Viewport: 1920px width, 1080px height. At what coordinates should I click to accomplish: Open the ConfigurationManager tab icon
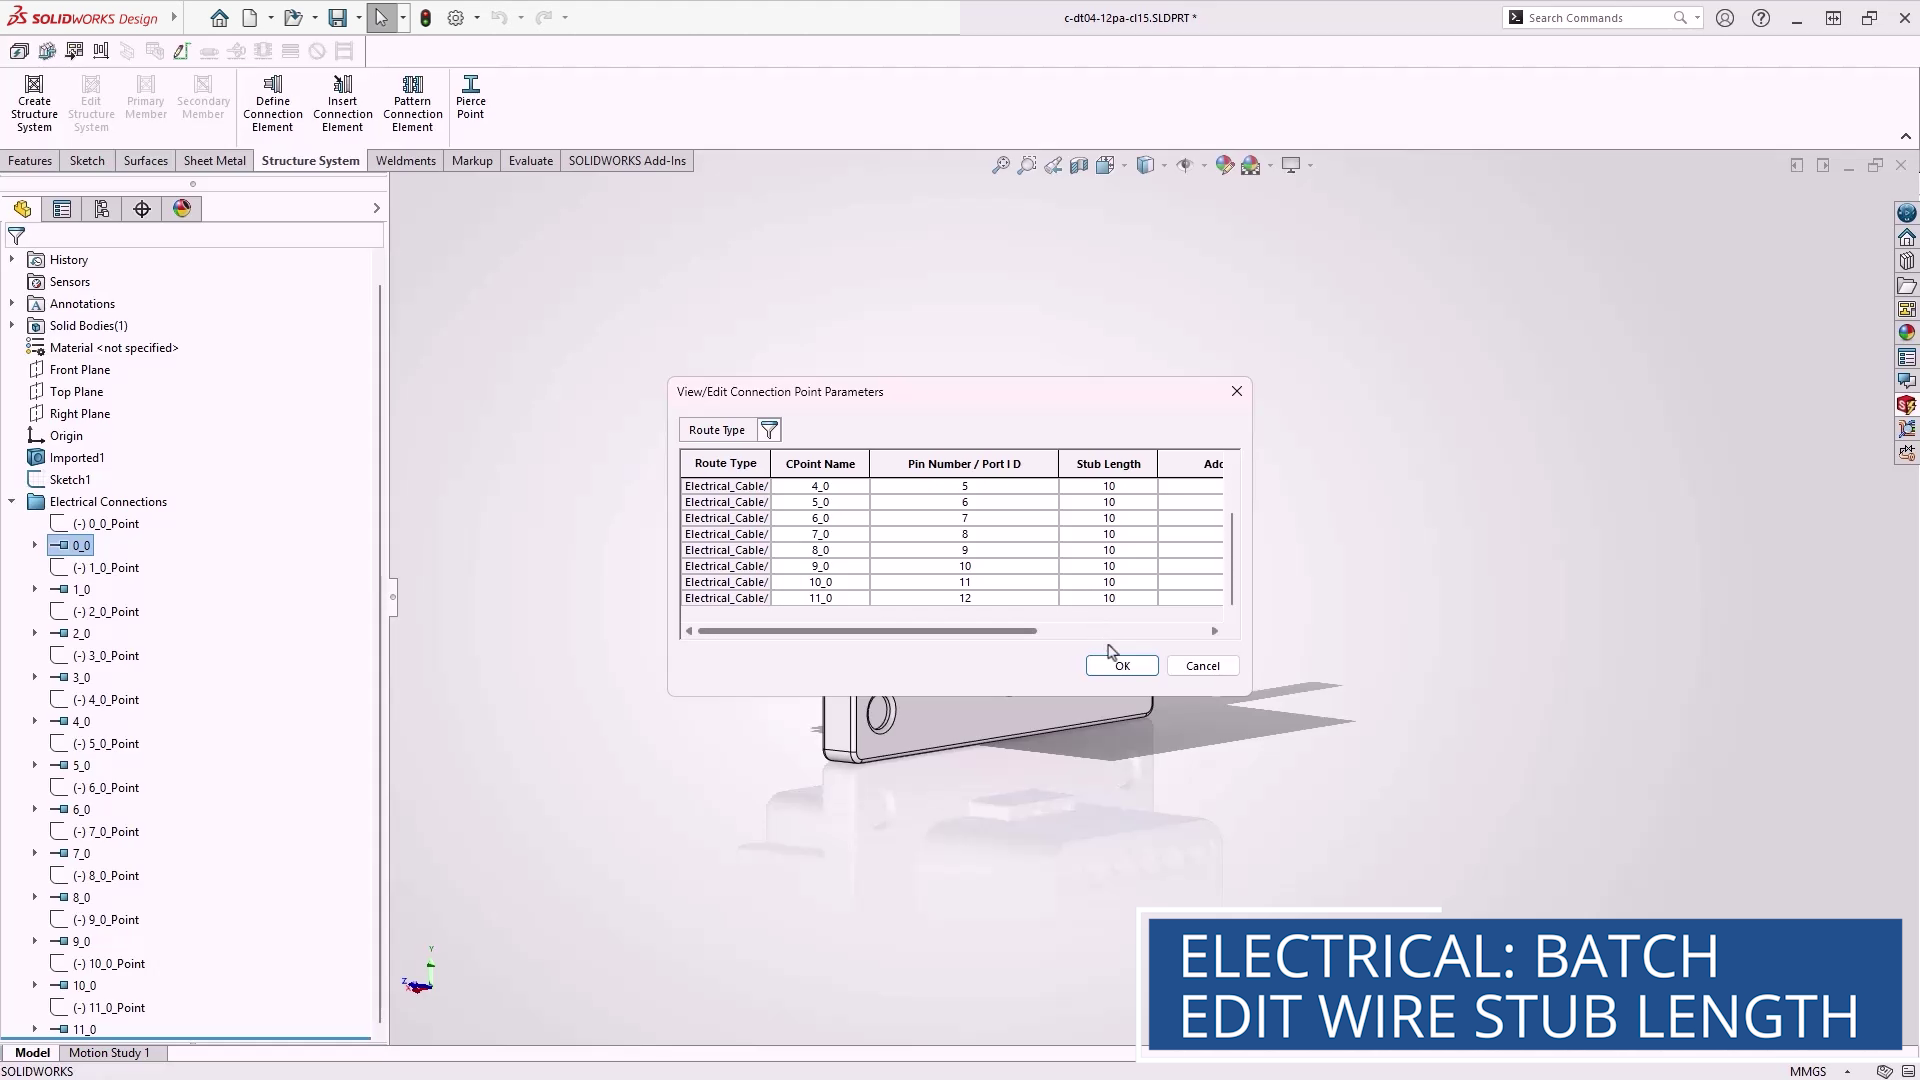point(102,209)
